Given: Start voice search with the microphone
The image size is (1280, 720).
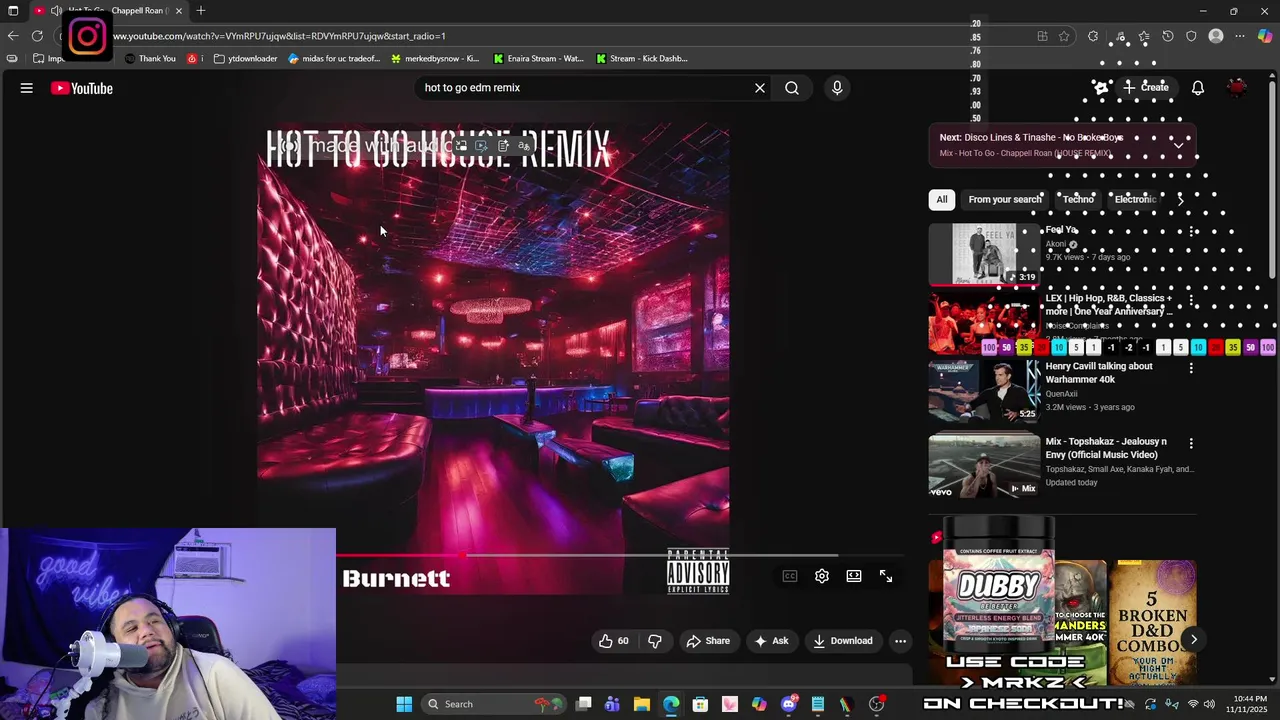Looking at the screenshot, I should (x=837, y=88).
